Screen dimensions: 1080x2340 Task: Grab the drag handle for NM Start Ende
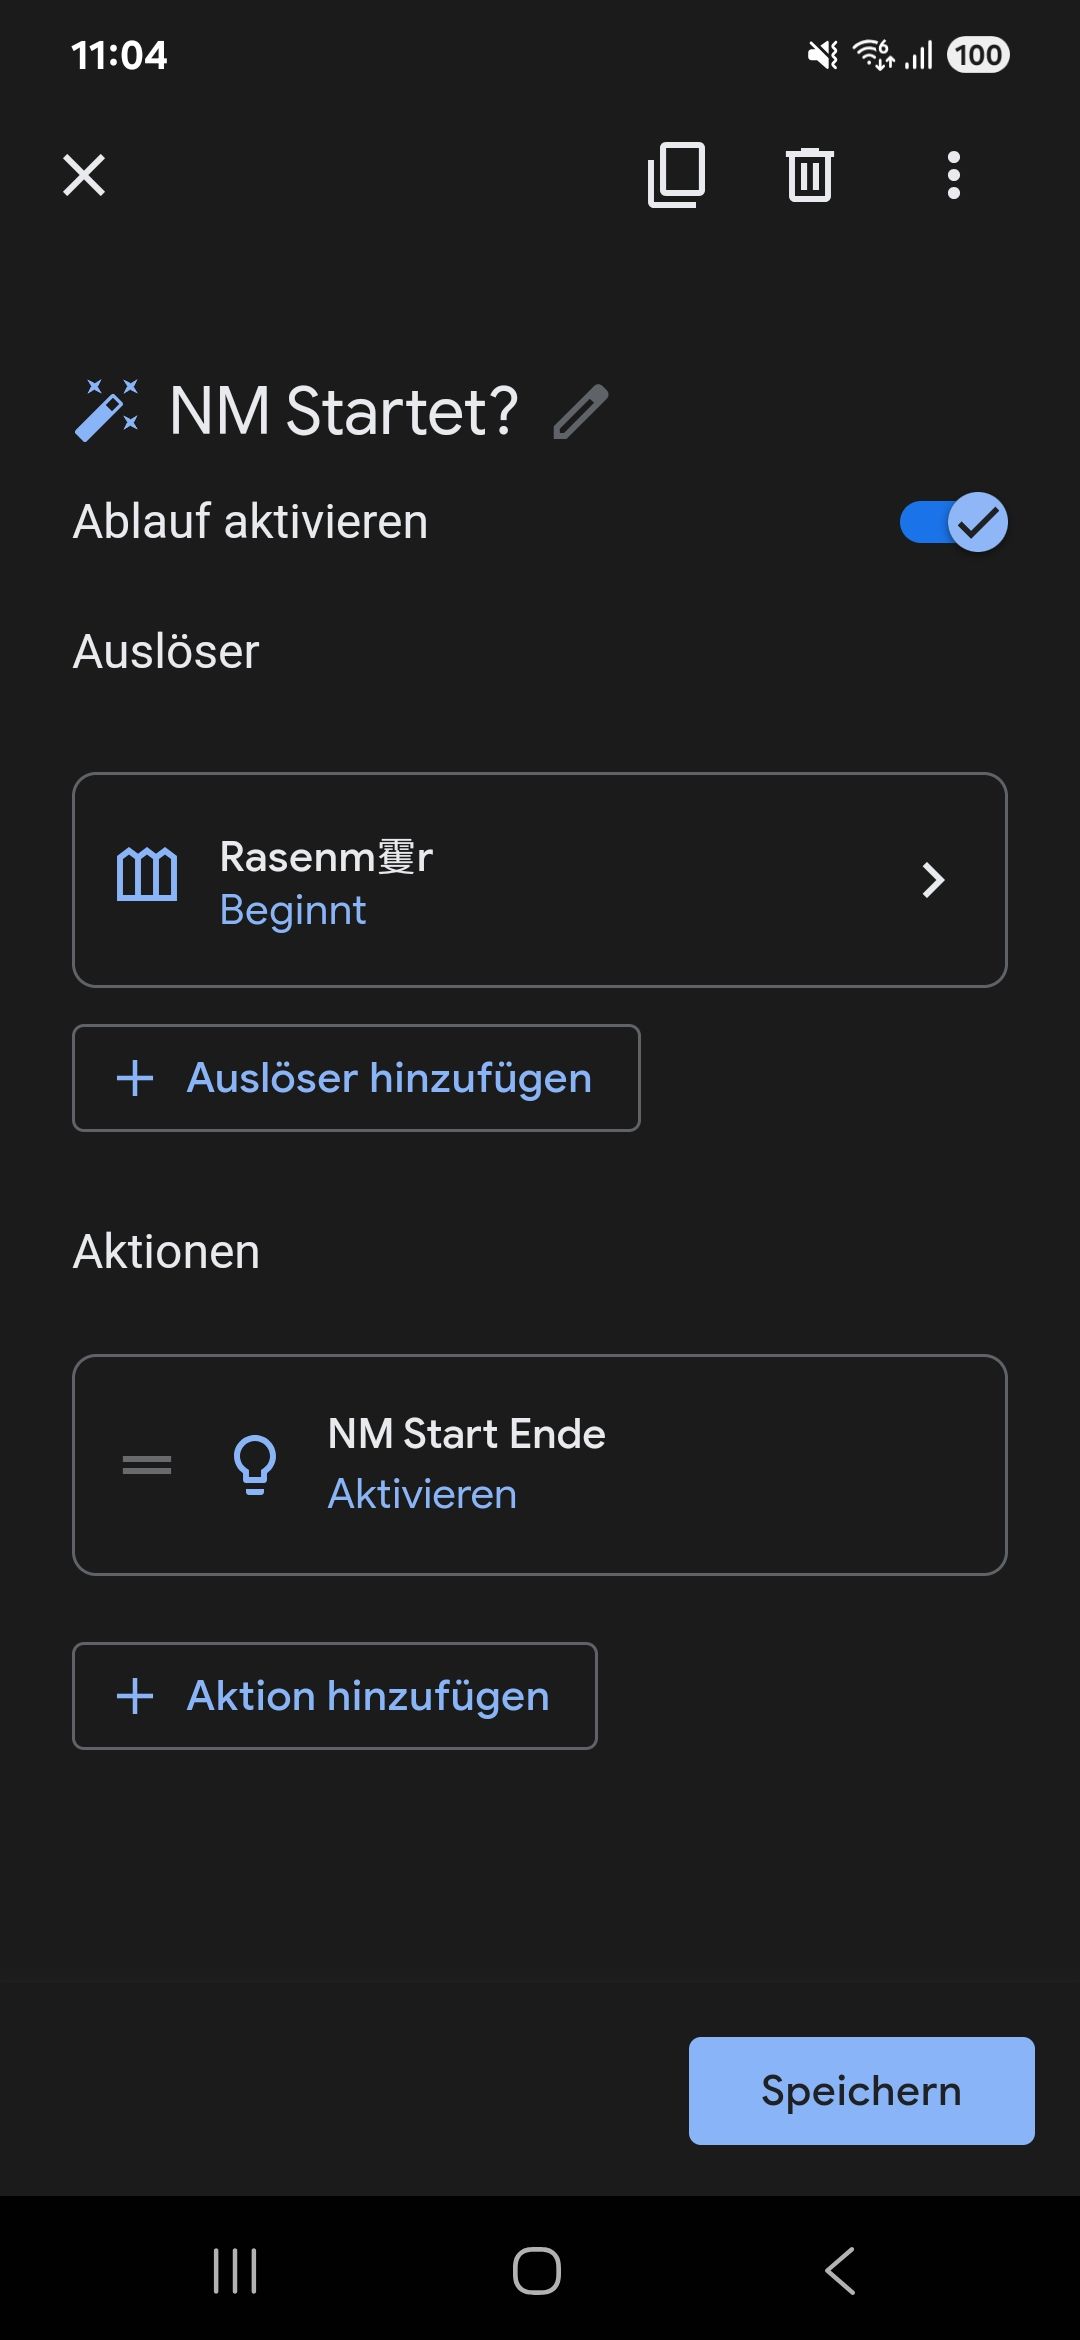click(x=147, y=1465)
